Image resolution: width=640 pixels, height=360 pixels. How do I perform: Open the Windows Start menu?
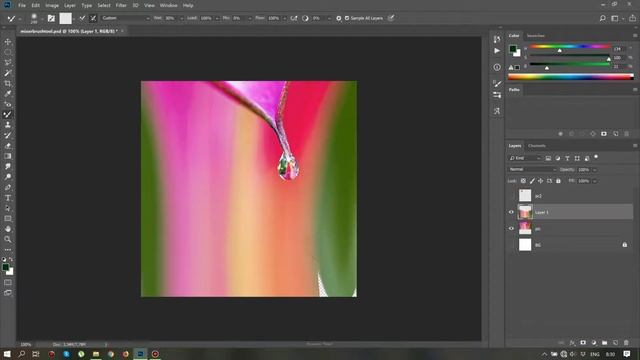7,354
